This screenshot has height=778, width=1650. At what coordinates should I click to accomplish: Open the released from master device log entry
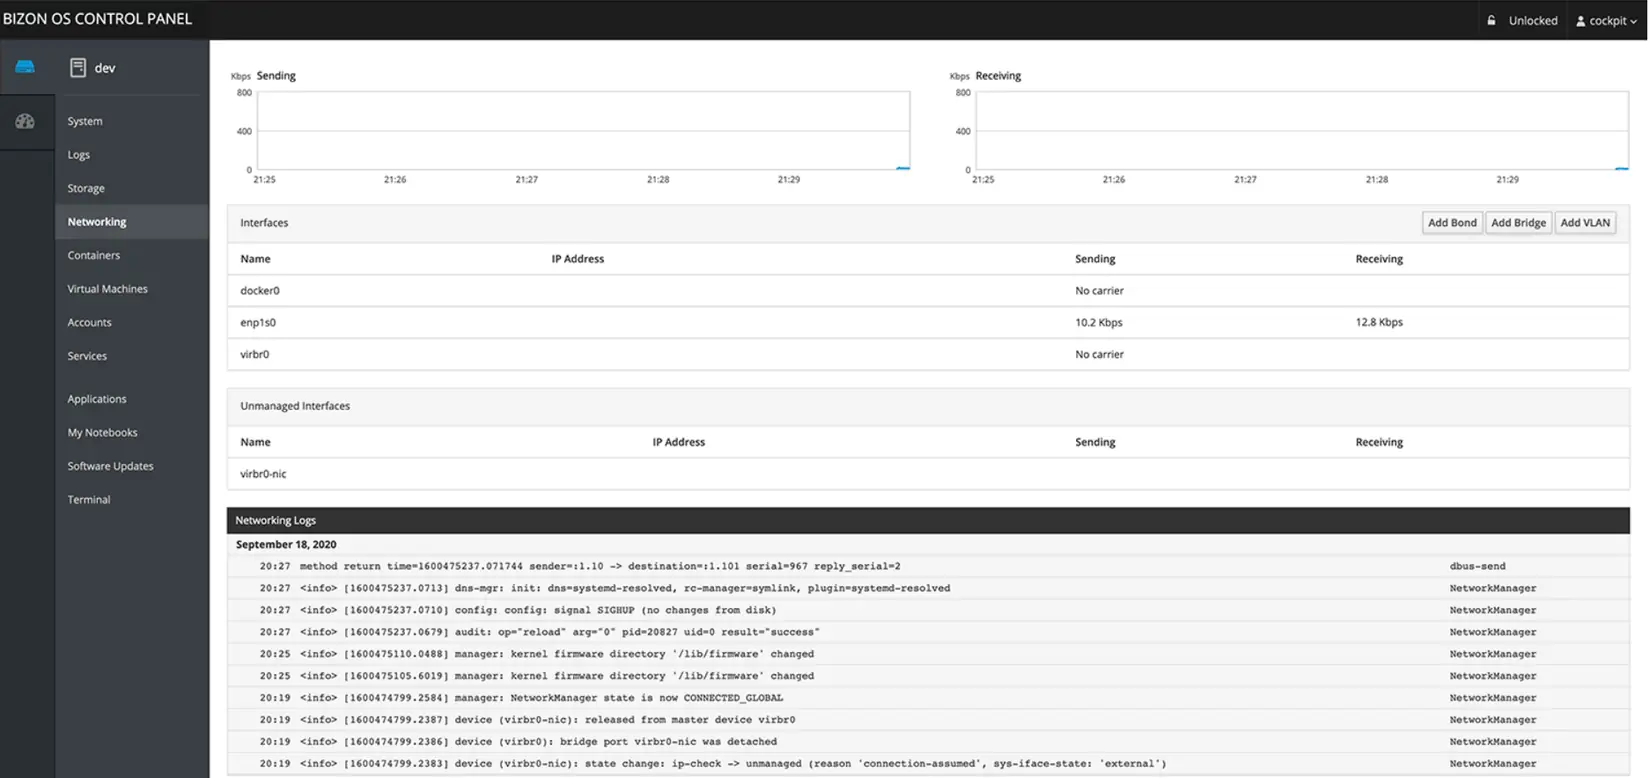click(x=928, y=721)
